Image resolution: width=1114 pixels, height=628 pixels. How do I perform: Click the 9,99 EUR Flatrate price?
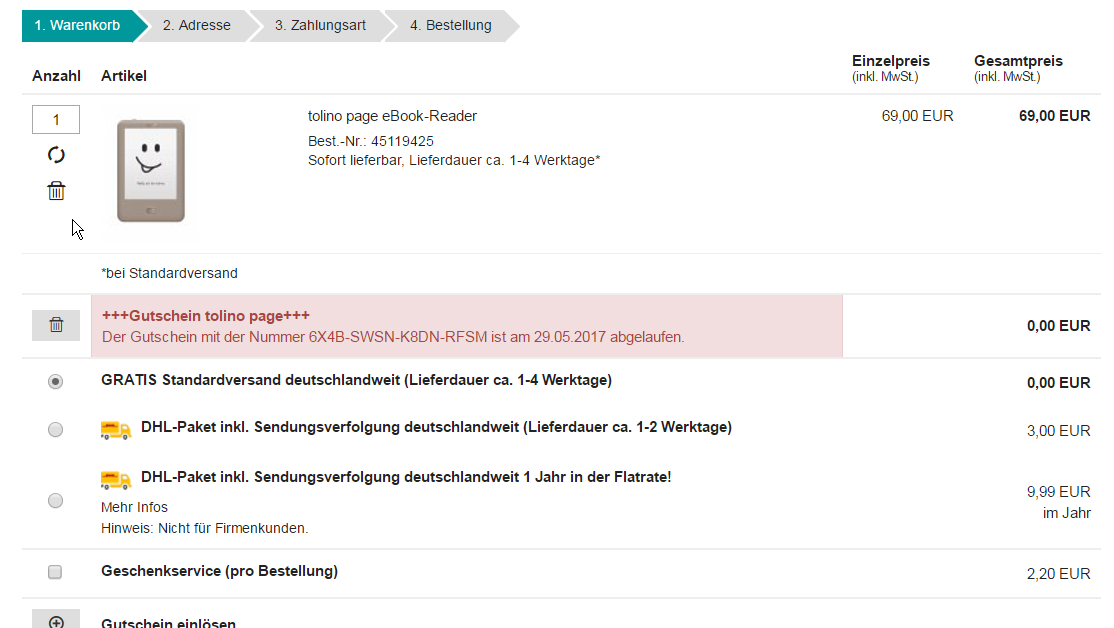click(1058, 492)
